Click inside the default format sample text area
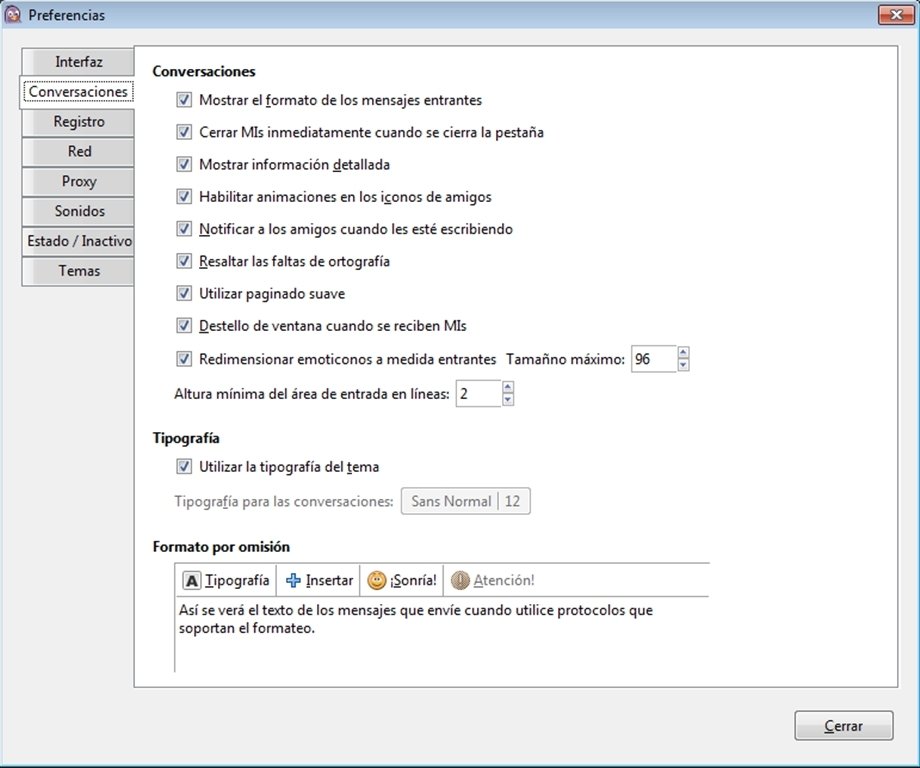The width and height of the screenshot is (920, 768). click(x=442, y=634)
